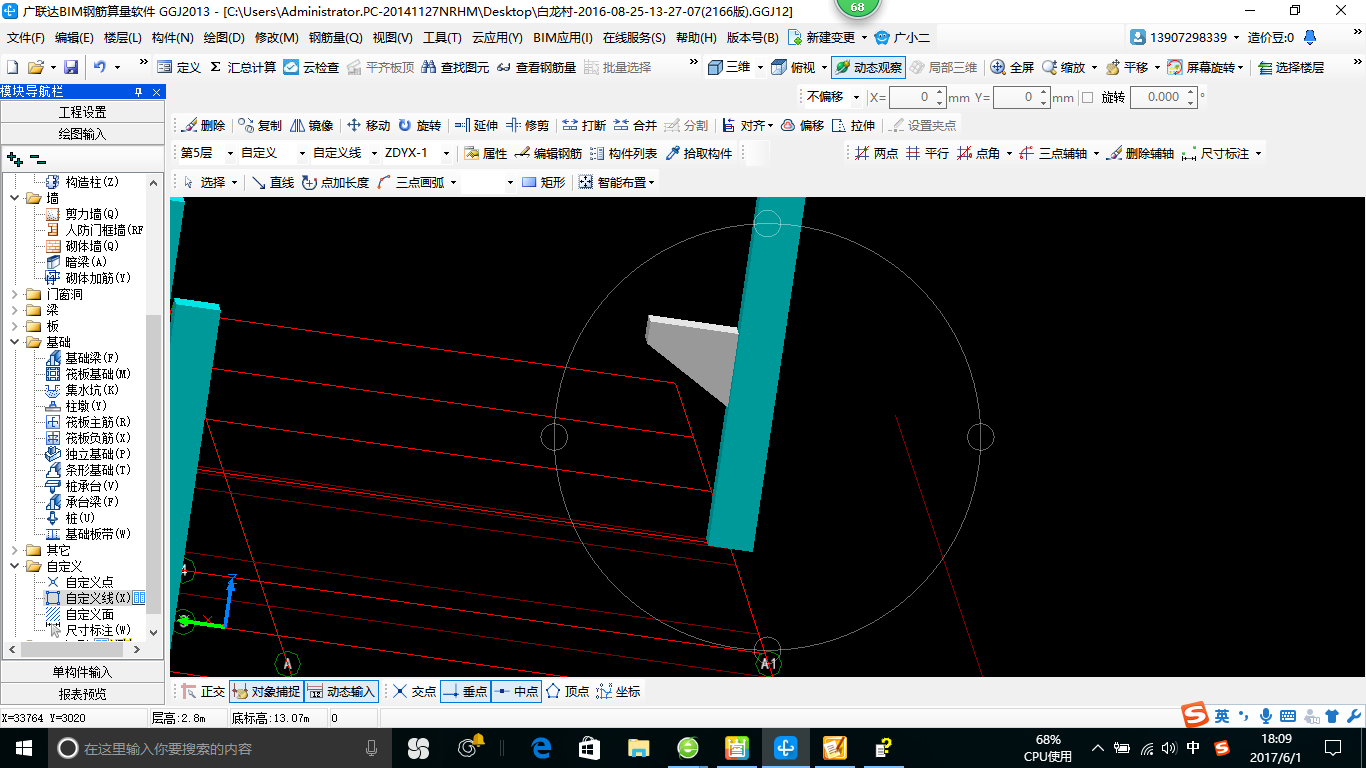Open Windows Start menu
This screenshot has height=768, width=1366.
(x=22, y=747)
